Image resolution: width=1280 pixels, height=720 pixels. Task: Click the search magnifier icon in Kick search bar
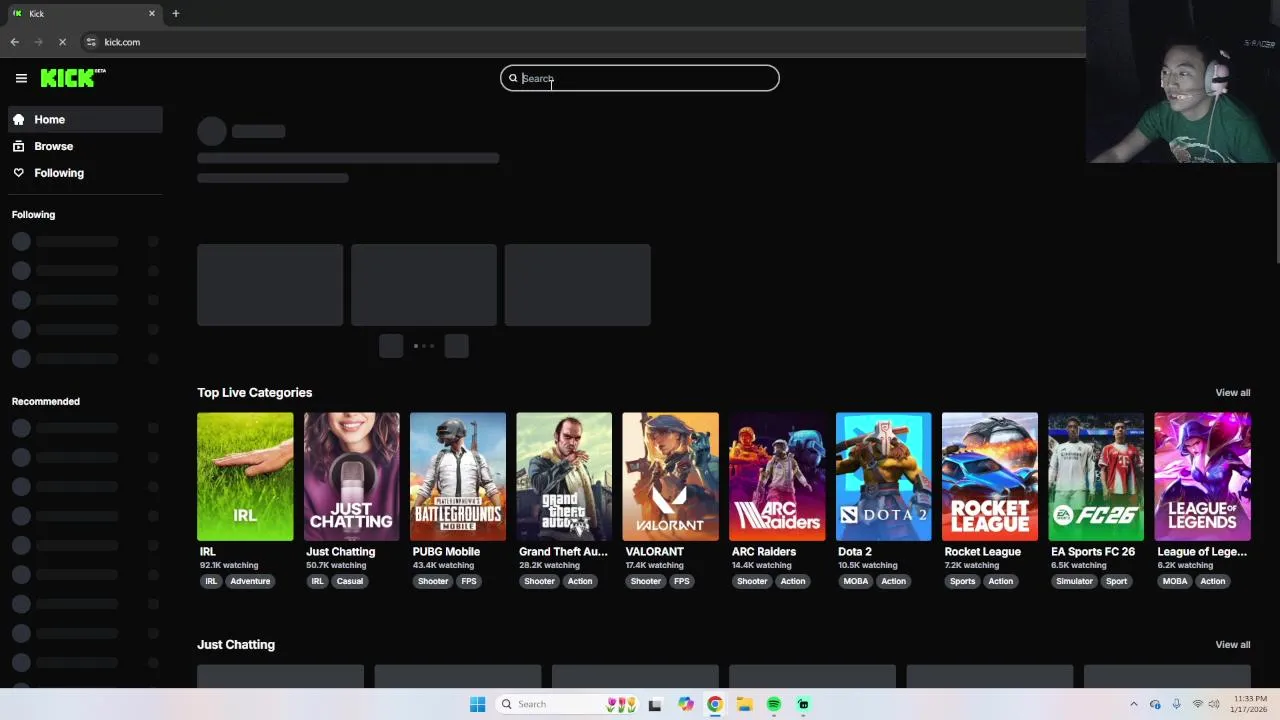(x=513, y=78)
